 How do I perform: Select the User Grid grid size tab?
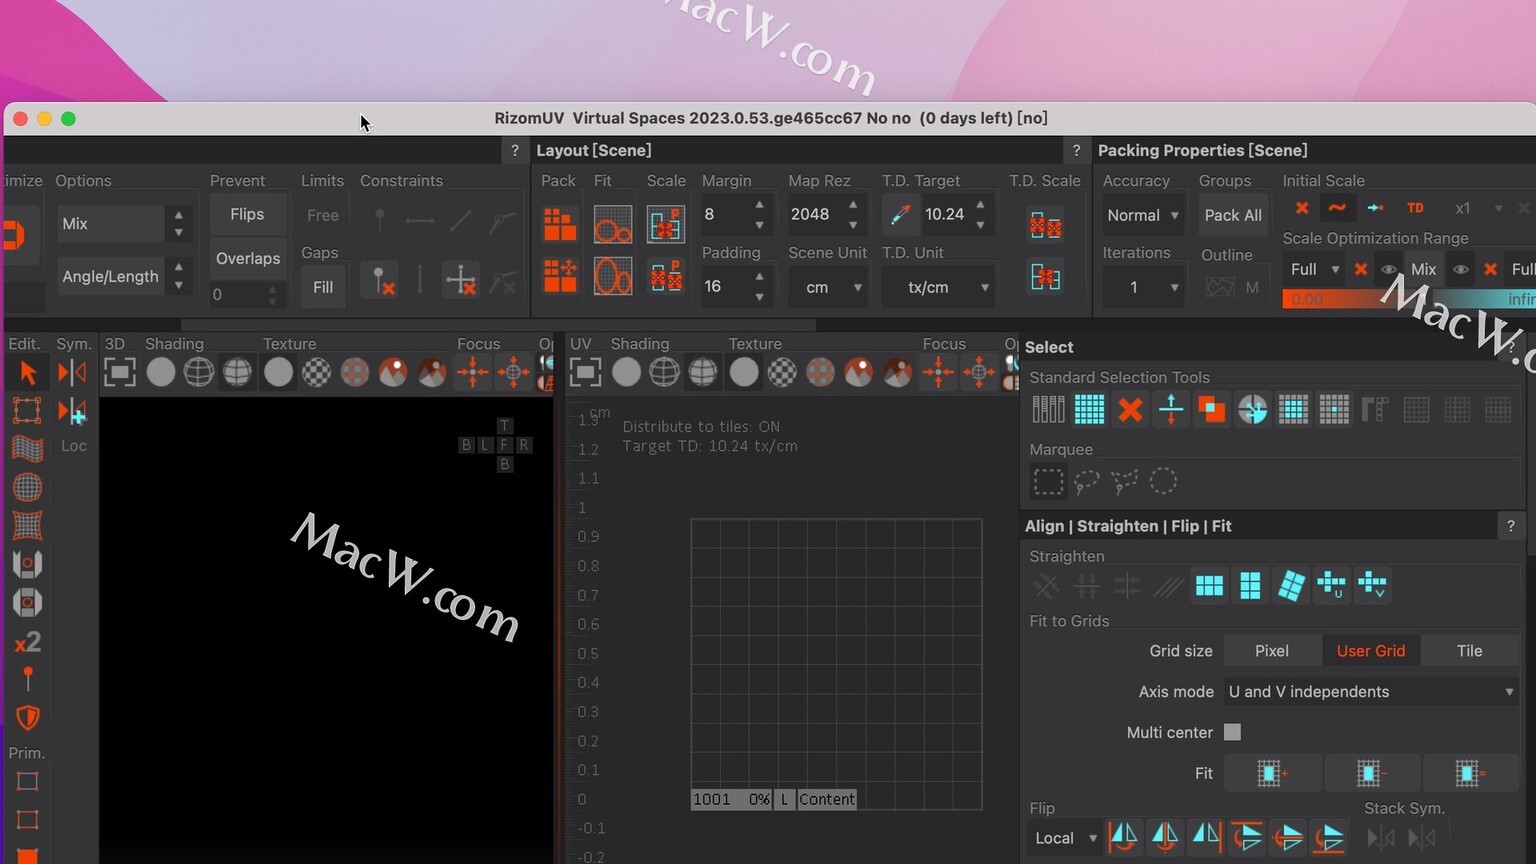pos(1370,650)
